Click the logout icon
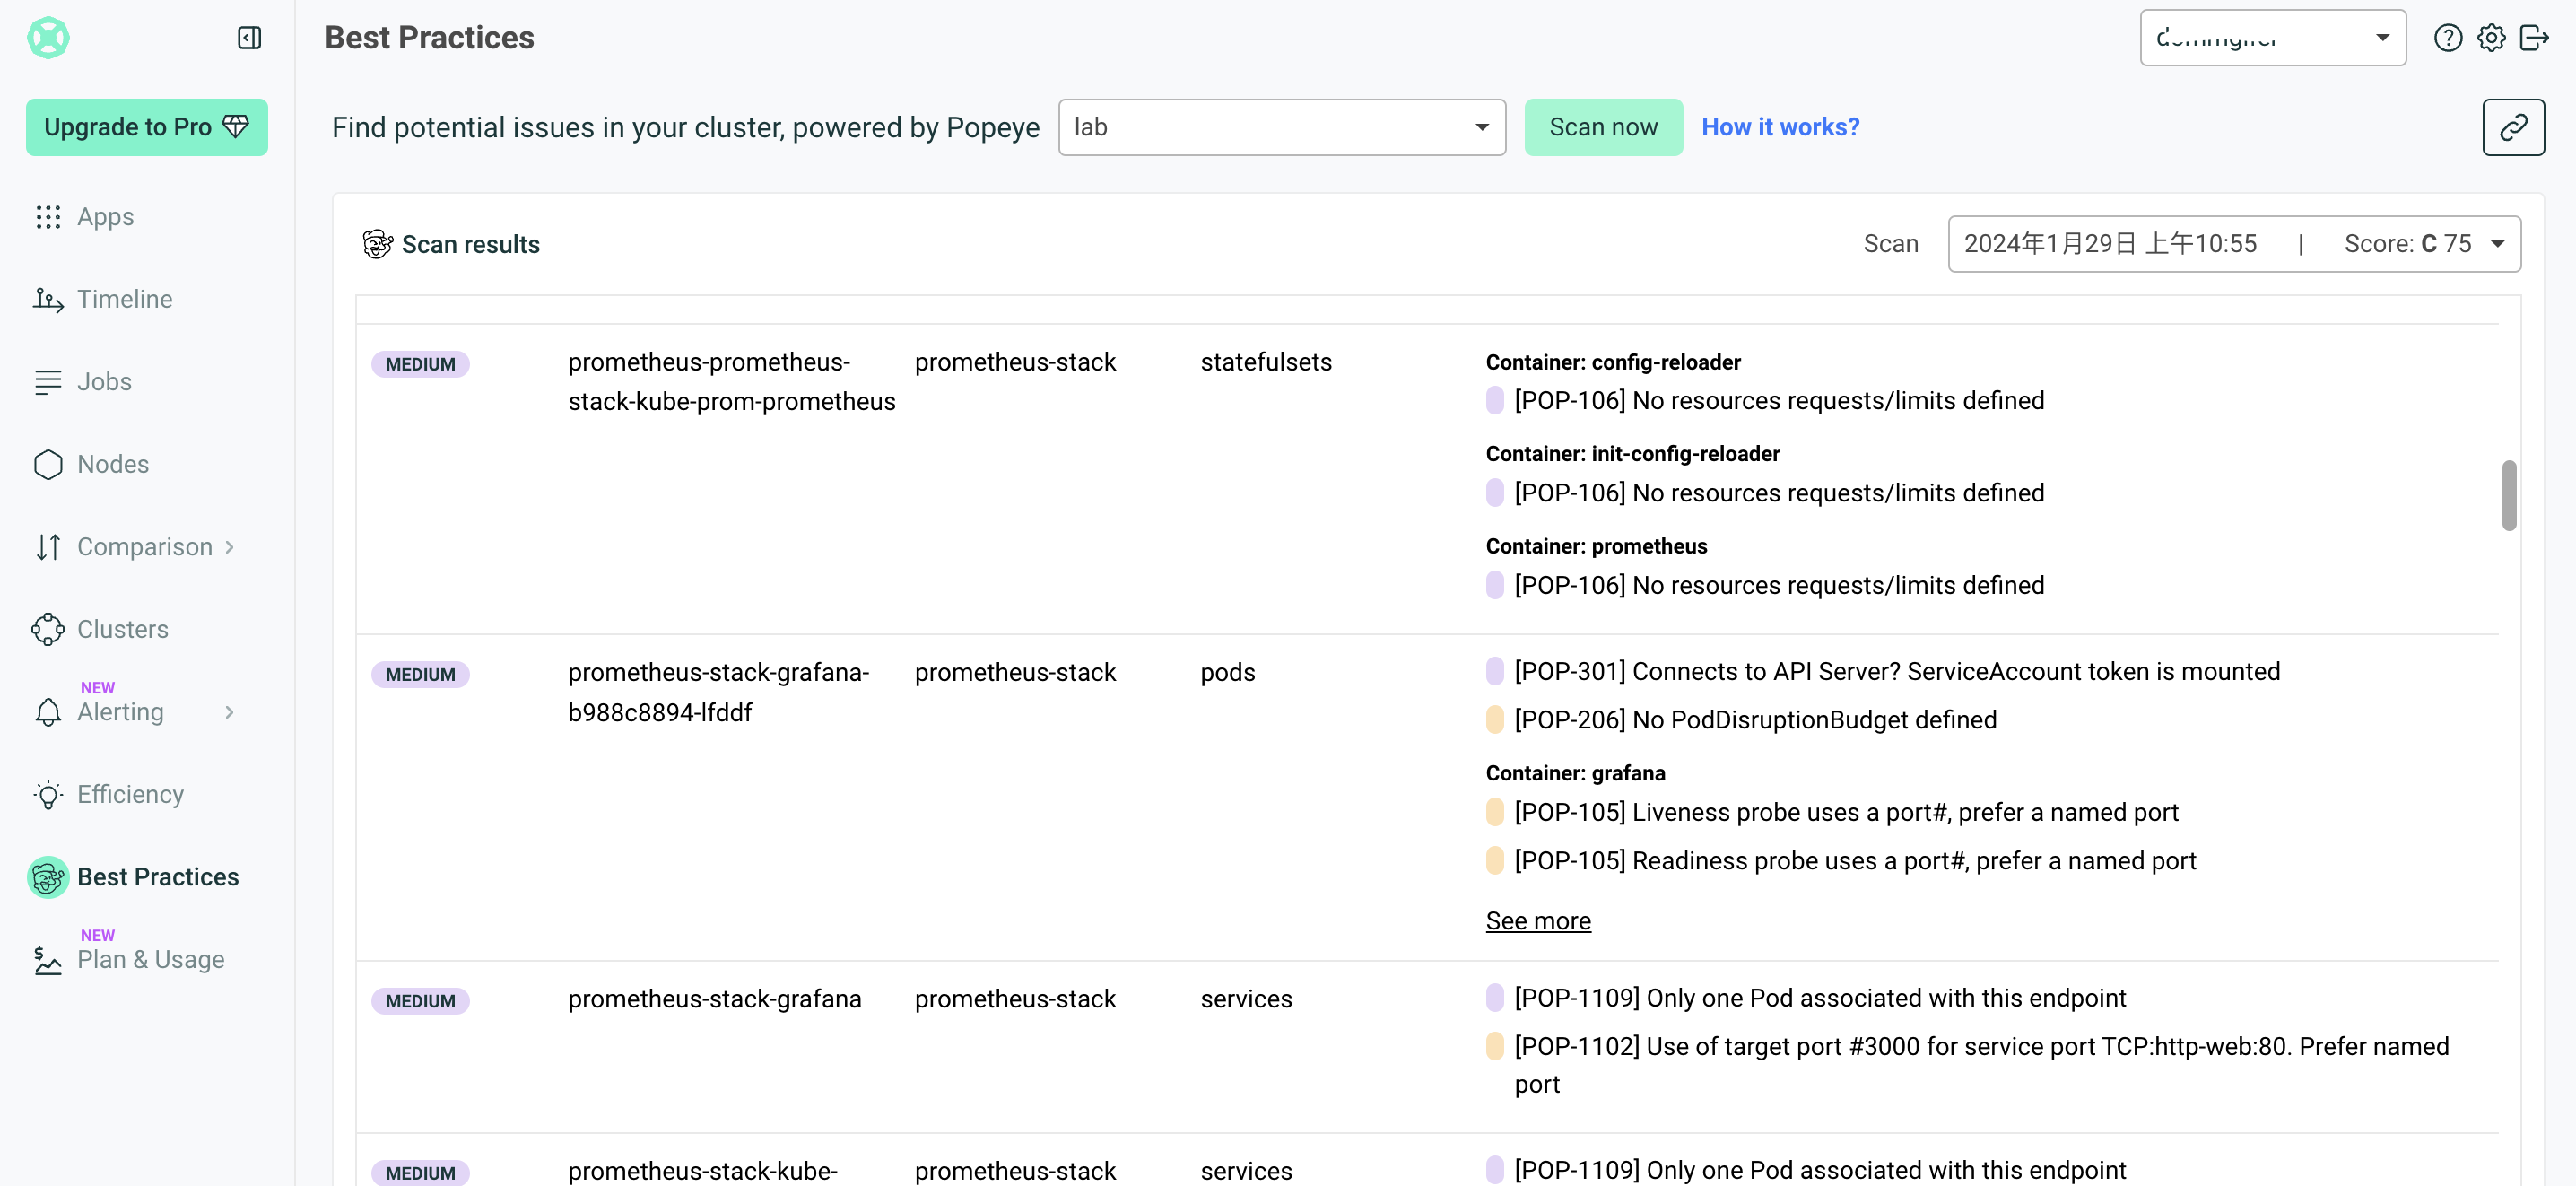 [2534, 38]
